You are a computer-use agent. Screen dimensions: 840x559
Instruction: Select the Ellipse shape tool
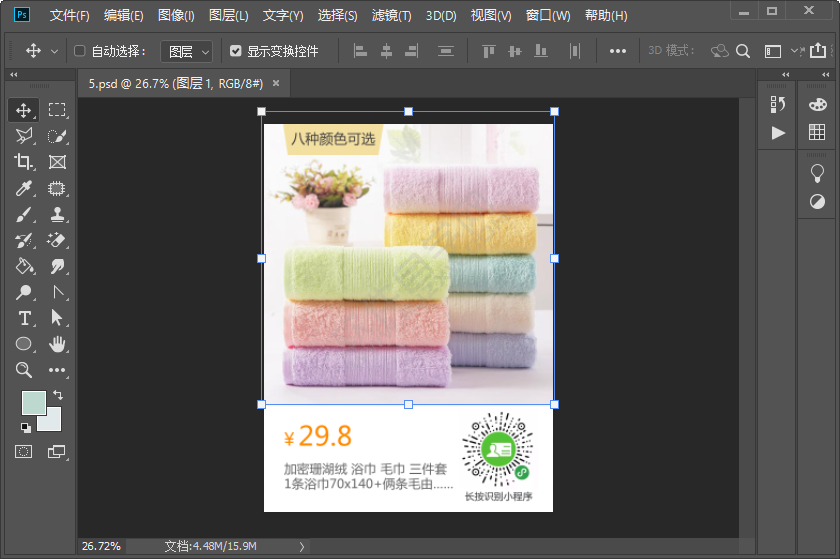pyautogui.click(x=24, y=344)
